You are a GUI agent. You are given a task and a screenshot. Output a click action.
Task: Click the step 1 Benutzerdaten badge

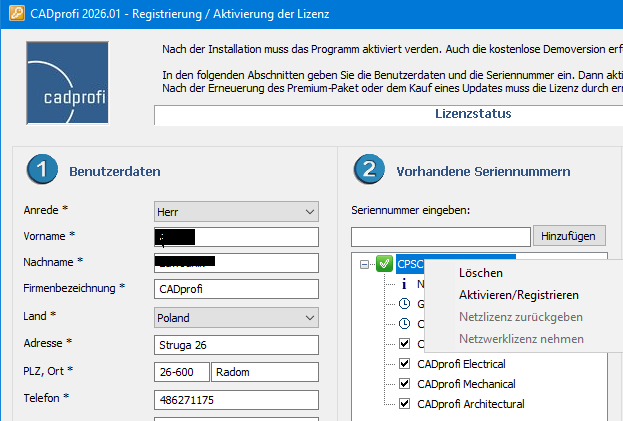point(42,170)
